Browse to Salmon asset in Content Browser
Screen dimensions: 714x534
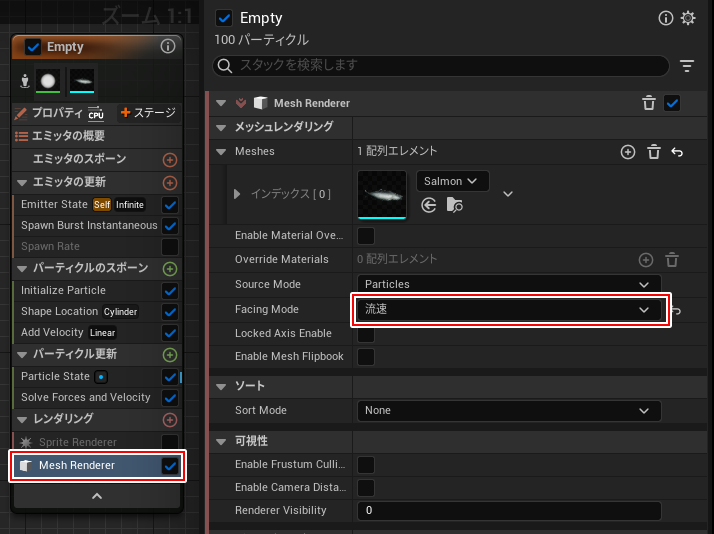[455, 205]
